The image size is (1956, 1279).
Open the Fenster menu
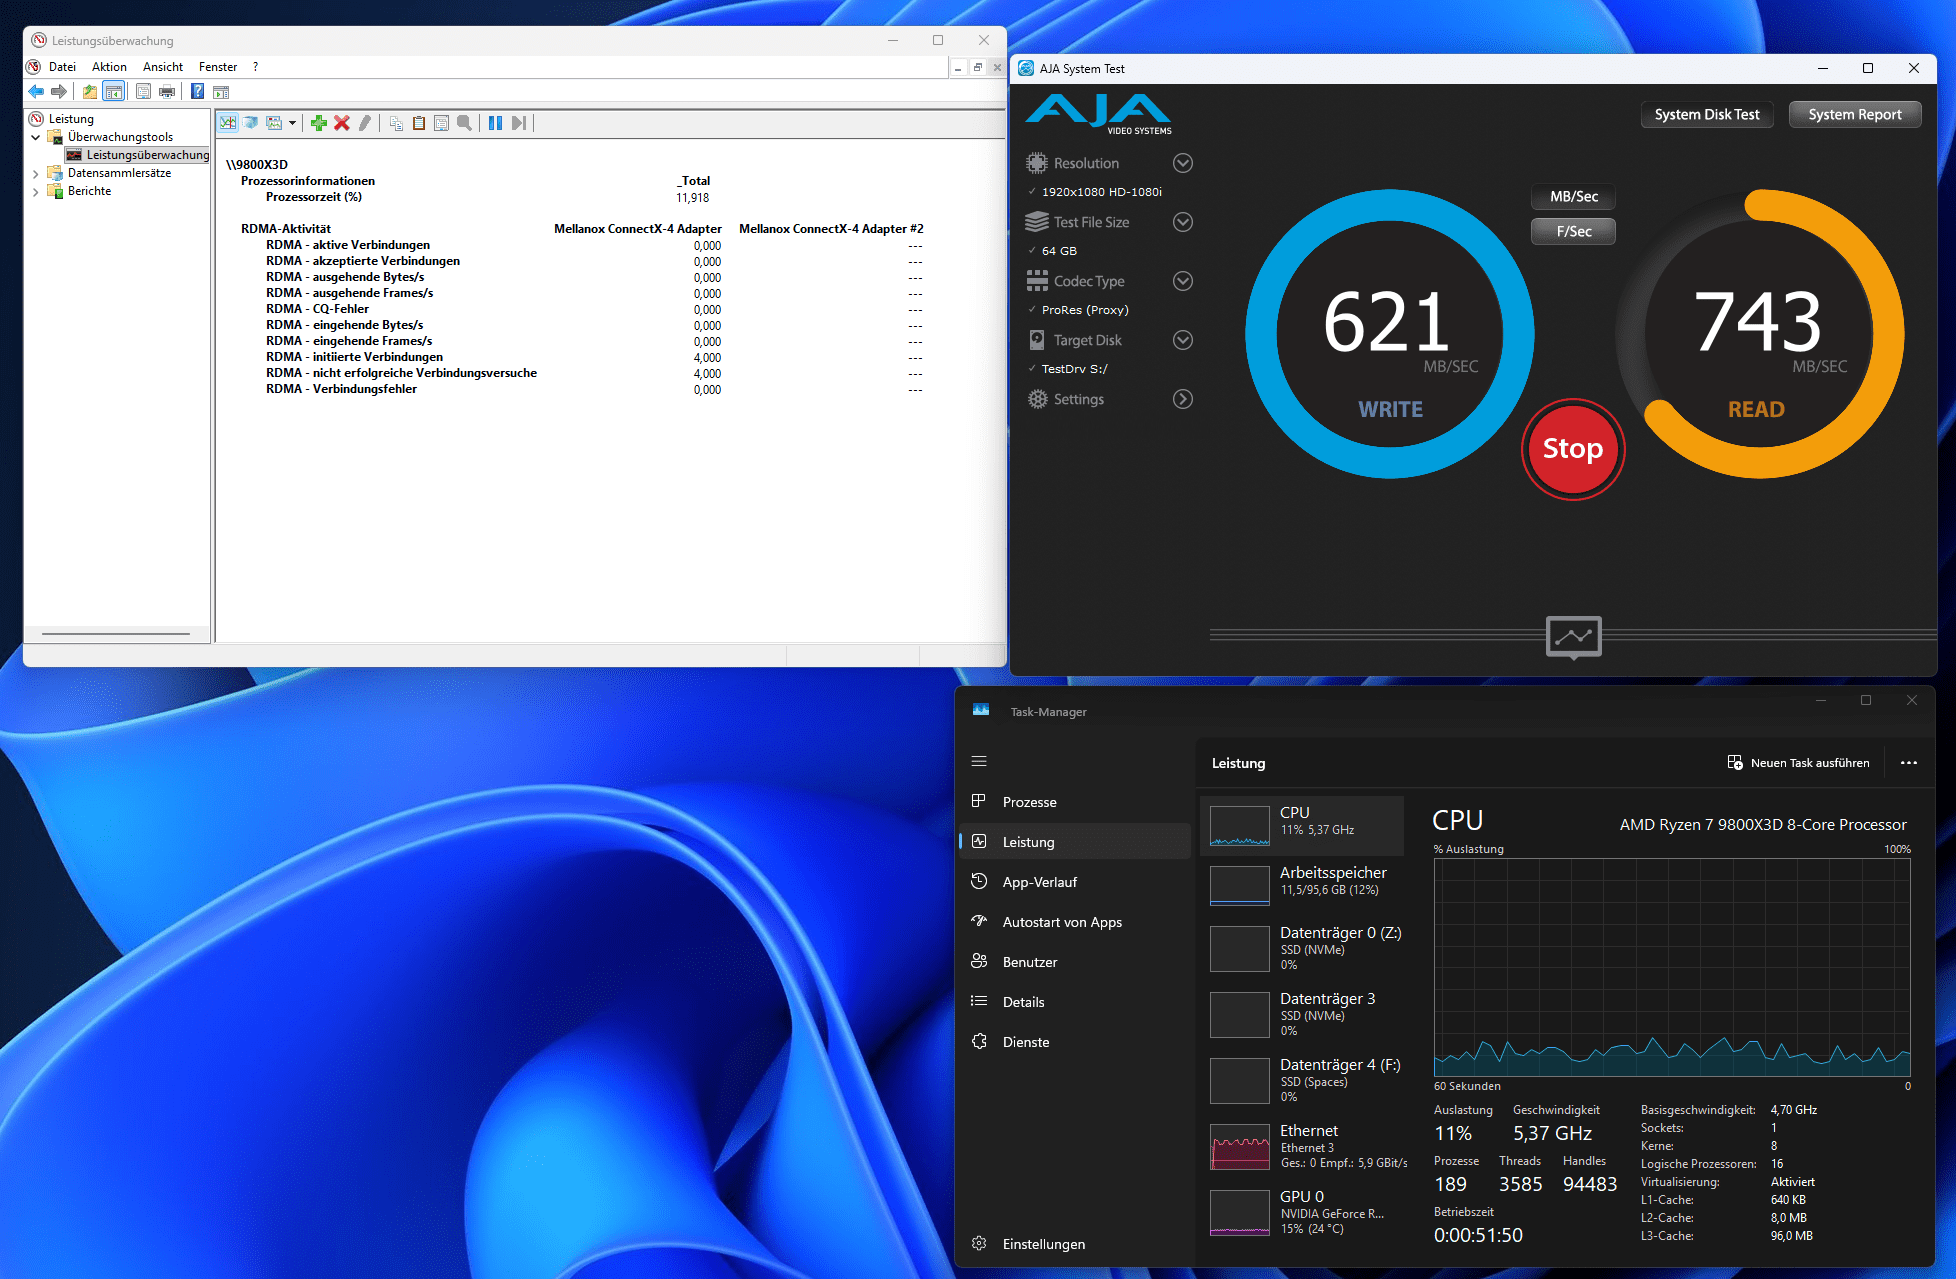218,67
